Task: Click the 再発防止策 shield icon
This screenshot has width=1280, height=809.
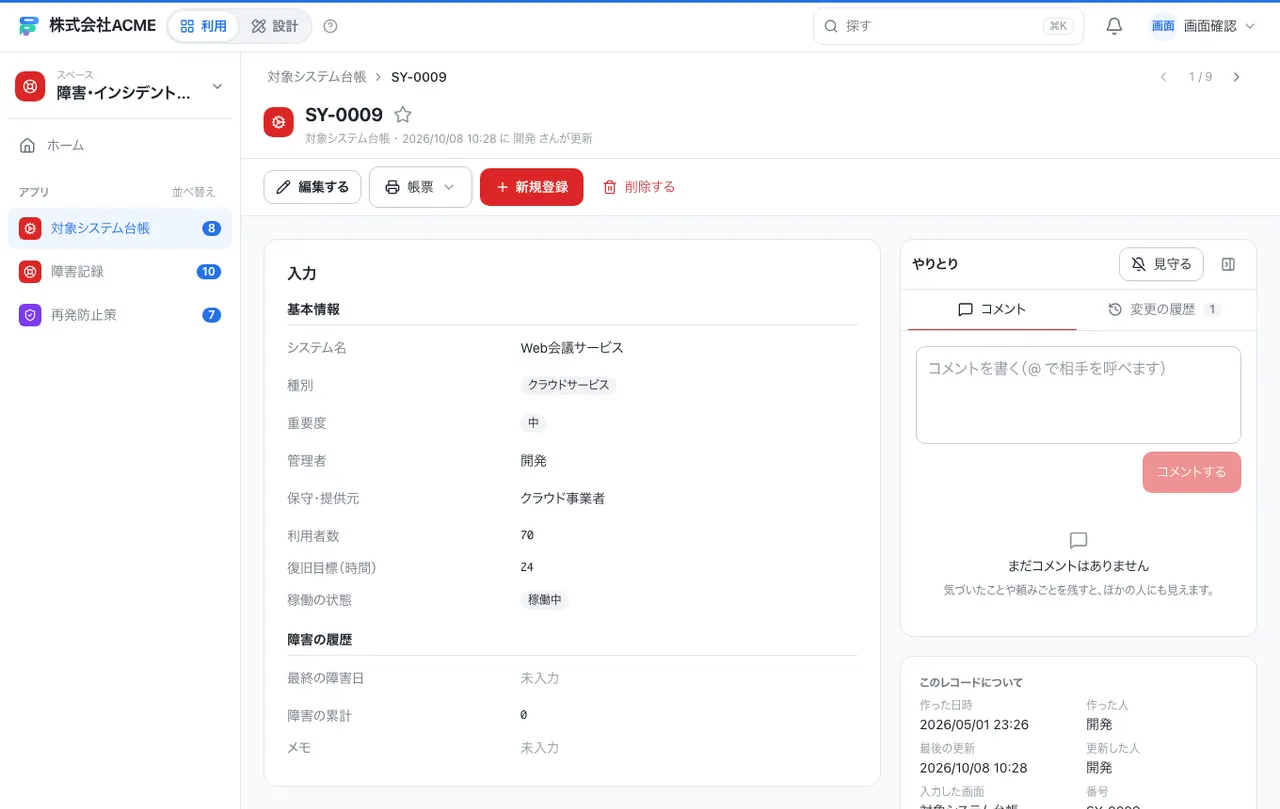Action: click(x=31, y=315)
